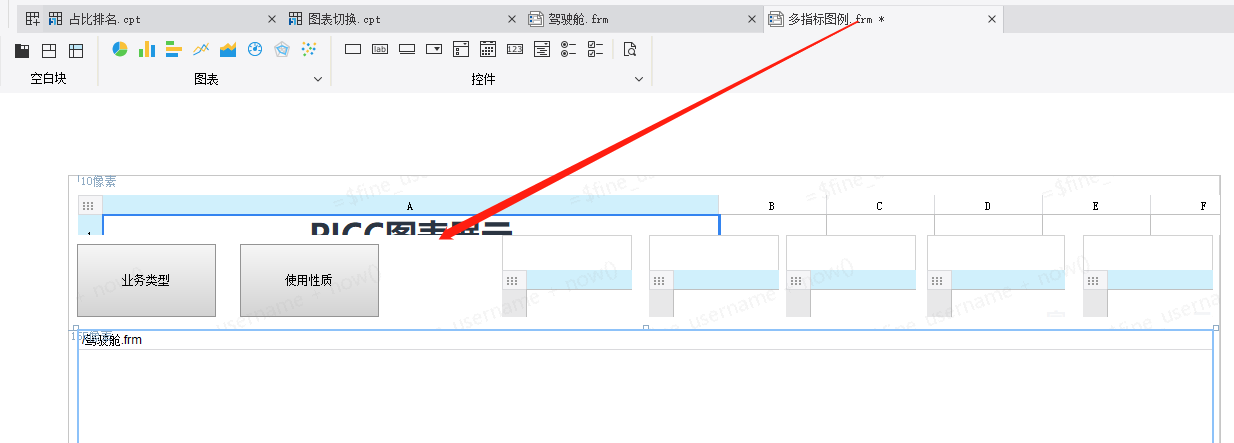The image size is (1234, 443).
Task: Insert a radar chart
Action: tap(282, 49)
